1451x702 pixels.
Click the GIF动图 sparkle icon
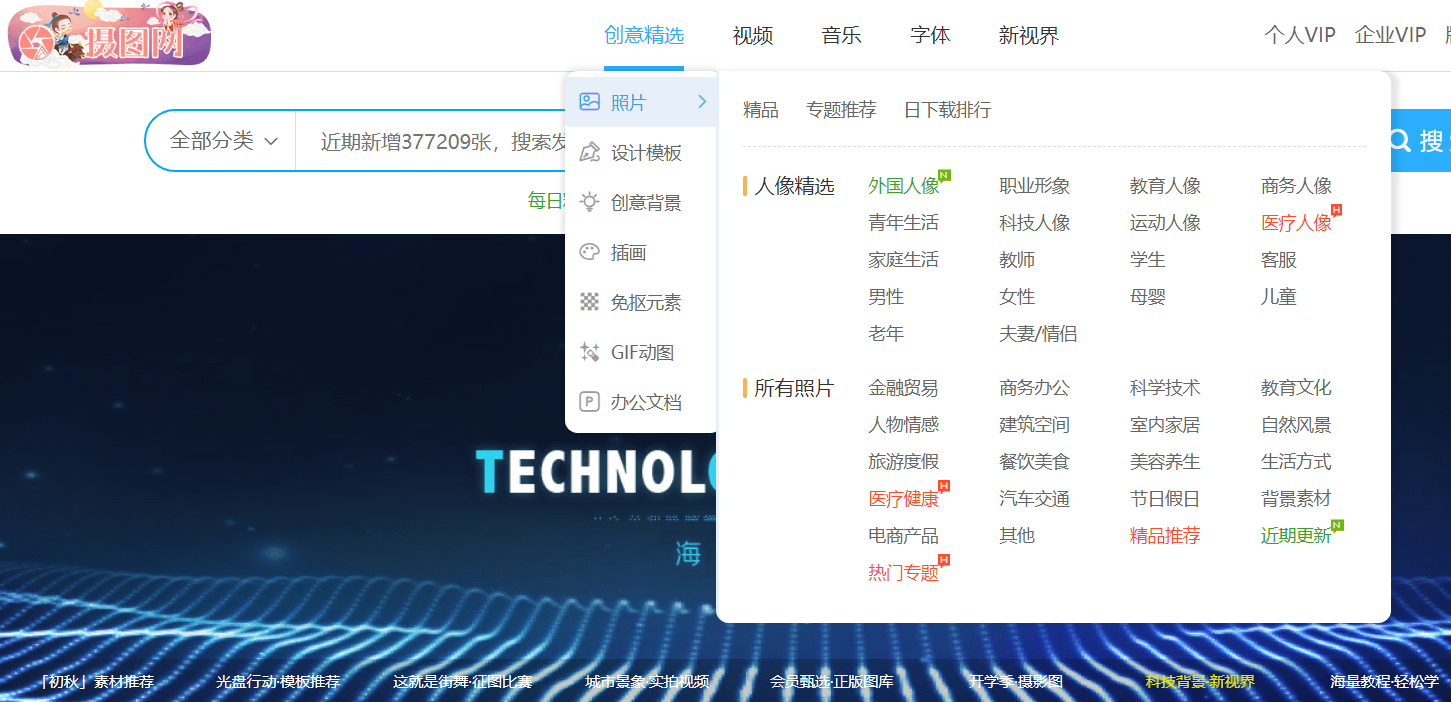tap(590, 352)
